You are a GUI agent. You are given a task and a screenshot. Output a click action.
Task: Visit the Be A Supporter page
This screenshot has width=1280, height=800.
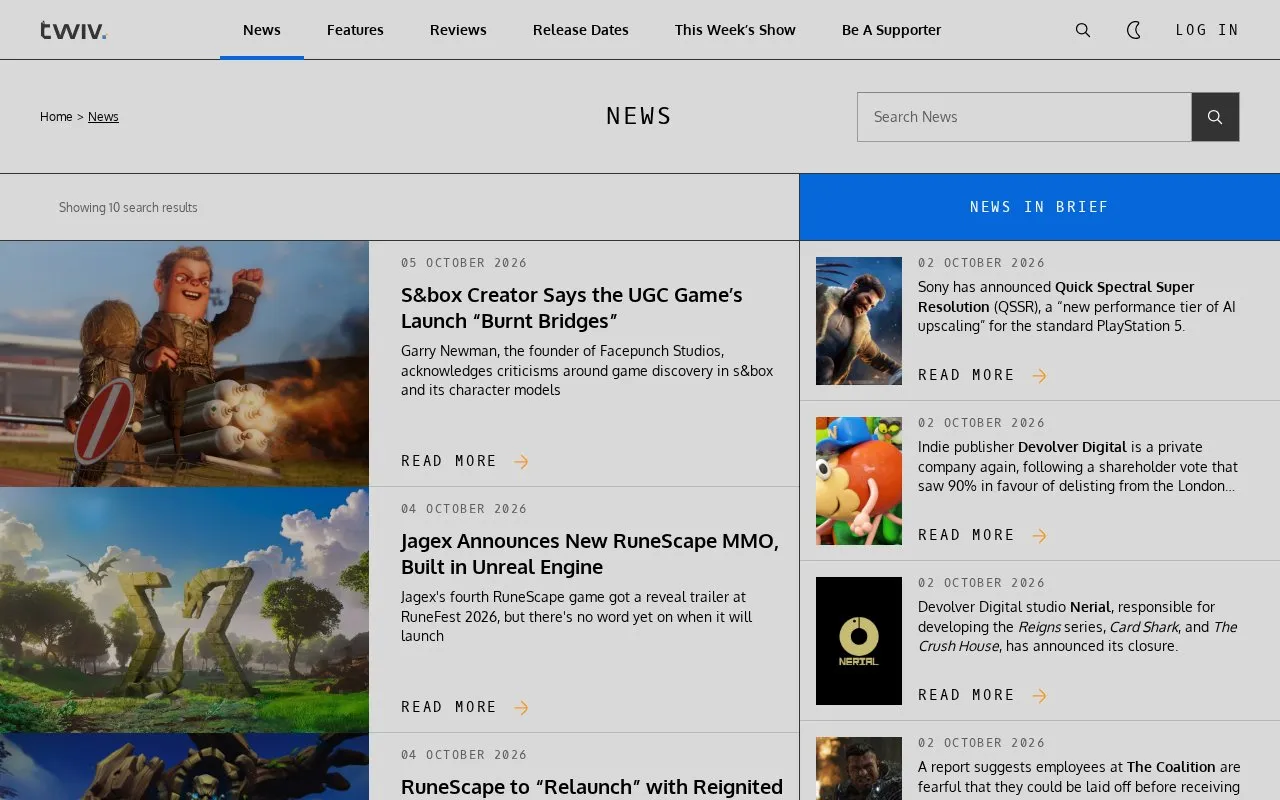click(891, 30)
